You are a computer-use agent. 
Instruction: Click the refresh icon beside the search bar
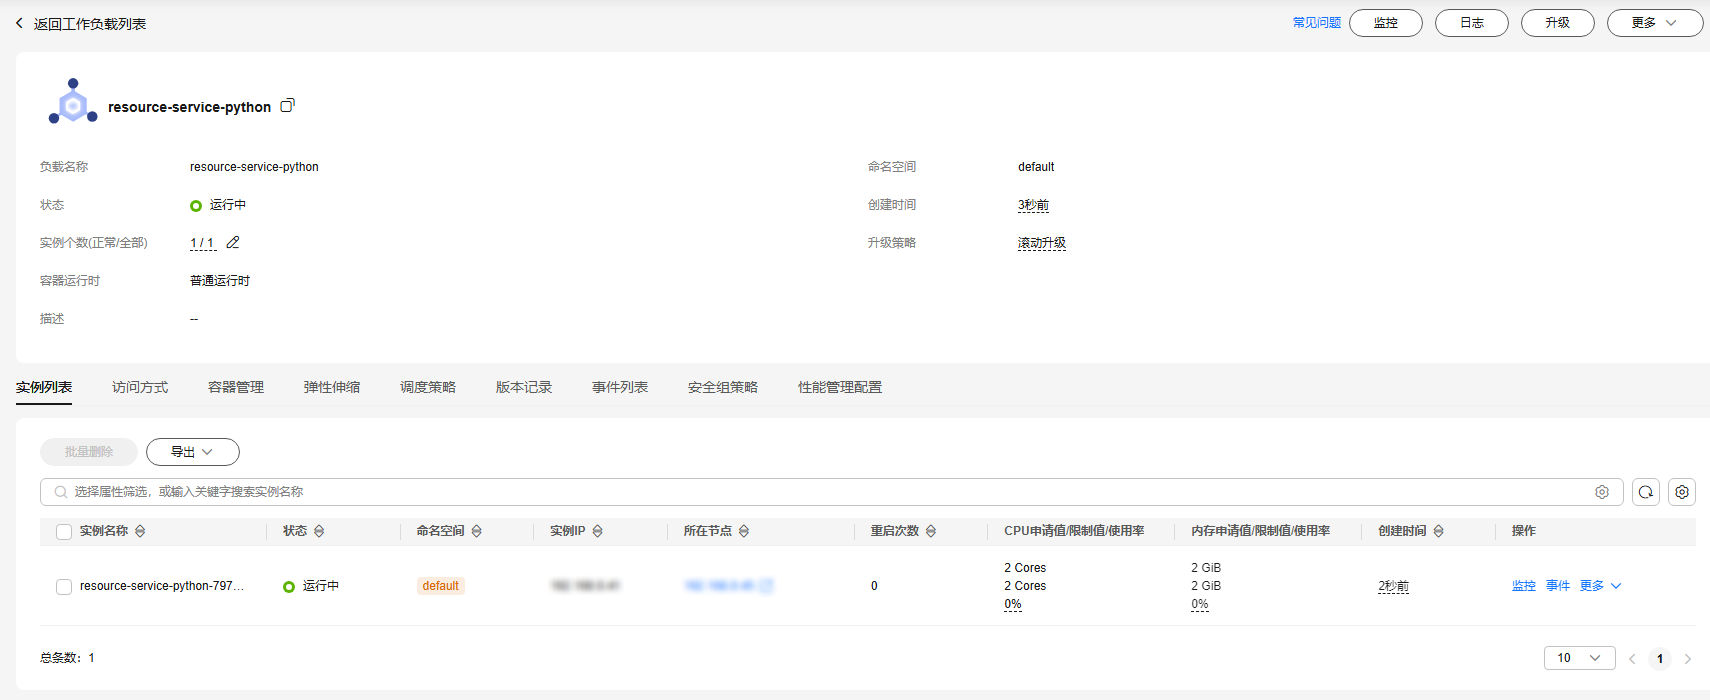click(x=1646, y=492)
